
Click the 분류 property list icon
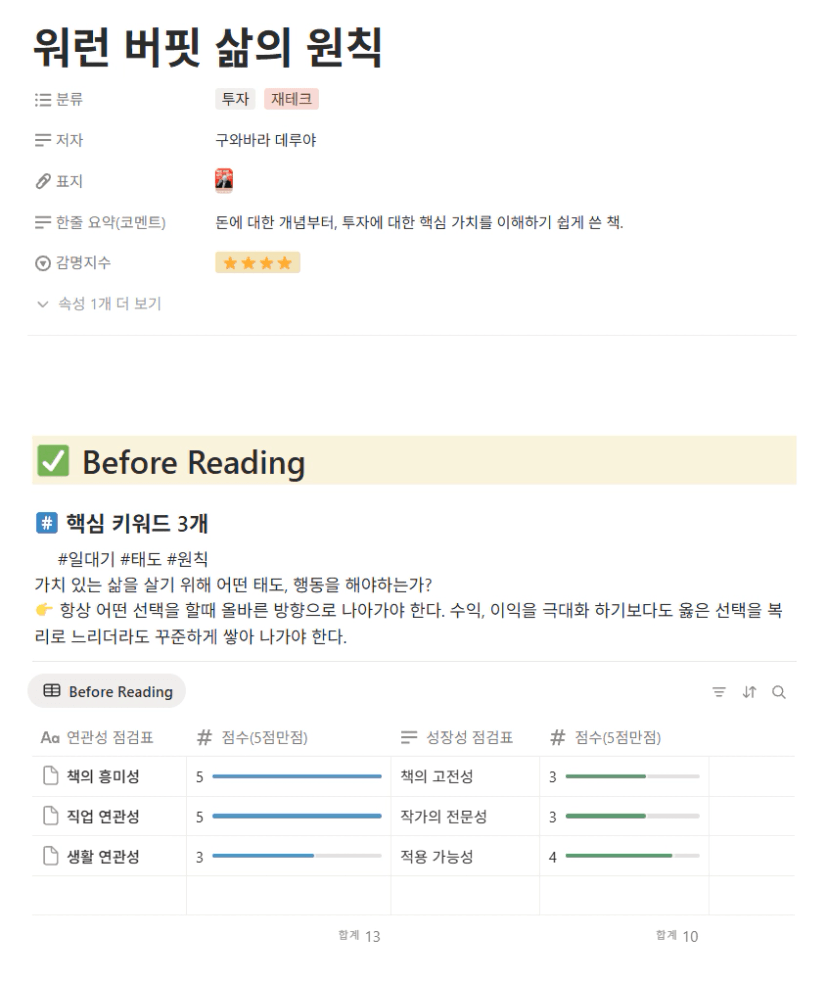point(42,99)
